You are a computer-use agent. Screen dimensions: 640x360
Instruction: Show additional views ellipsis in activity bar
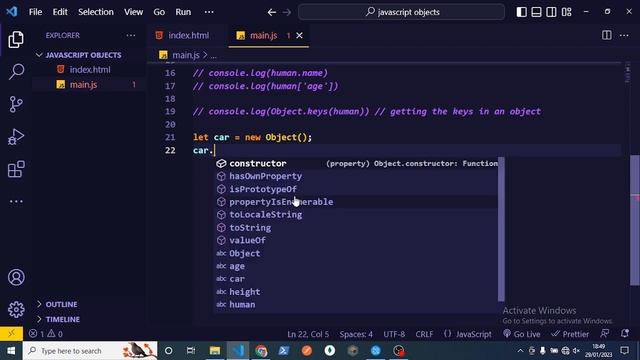click(16, 201)
